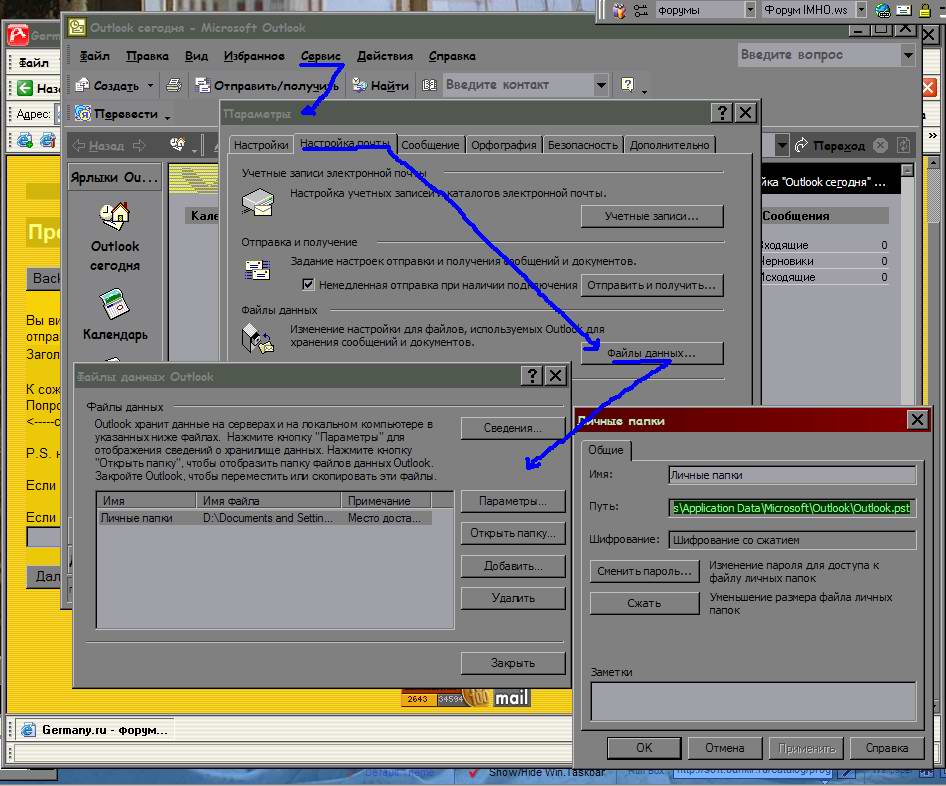The width and height of the screenshot is (946, 786).
Task: Expand the форумы dropdown at top
Action: coord(750,10)
